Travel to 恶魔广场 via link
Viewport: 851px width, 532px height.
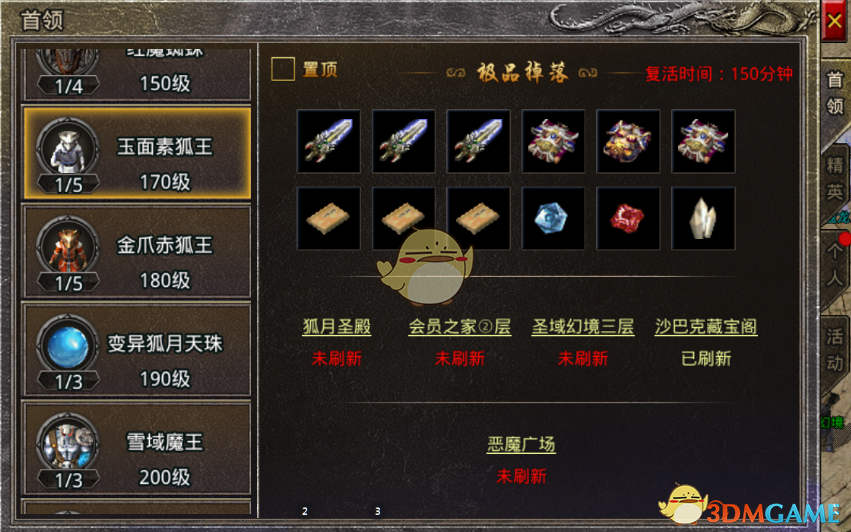pyautogui.click(x=521, y=444)
